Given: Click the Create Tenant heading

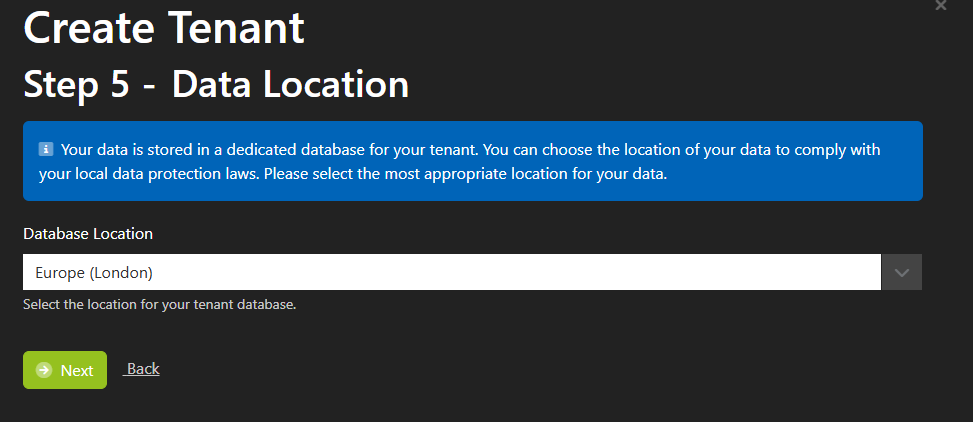Looking at the screenshot, I should pyautogui.click(x=164, y=27).
